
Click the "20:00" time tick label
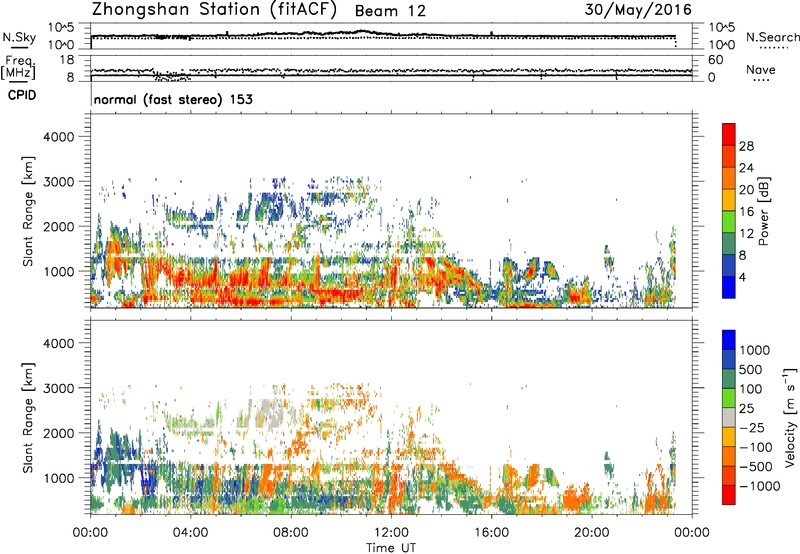point(592,533)
